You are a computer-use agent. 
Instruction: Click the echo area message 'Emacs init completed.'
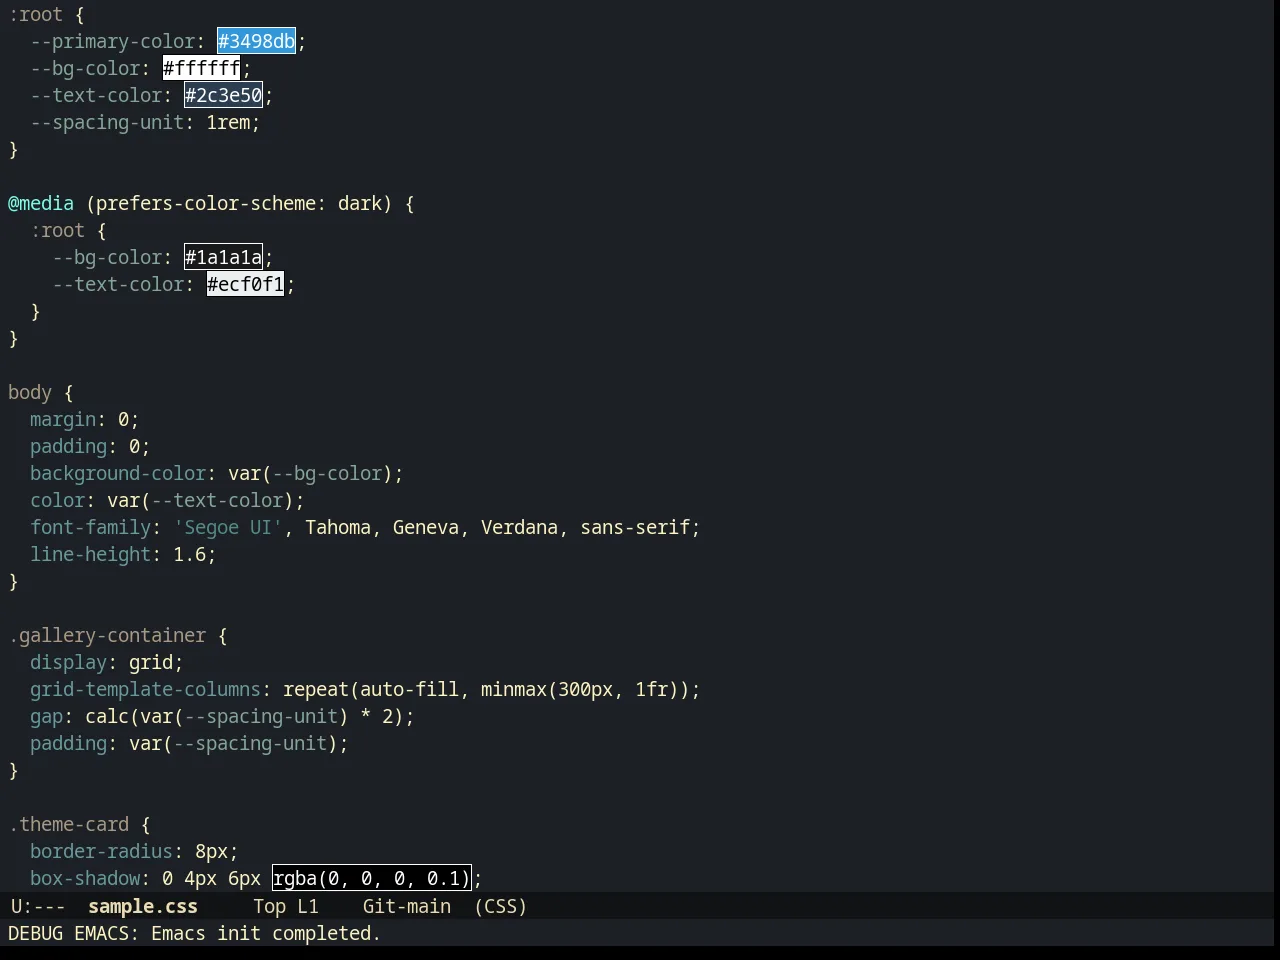[x=266, y=933]
